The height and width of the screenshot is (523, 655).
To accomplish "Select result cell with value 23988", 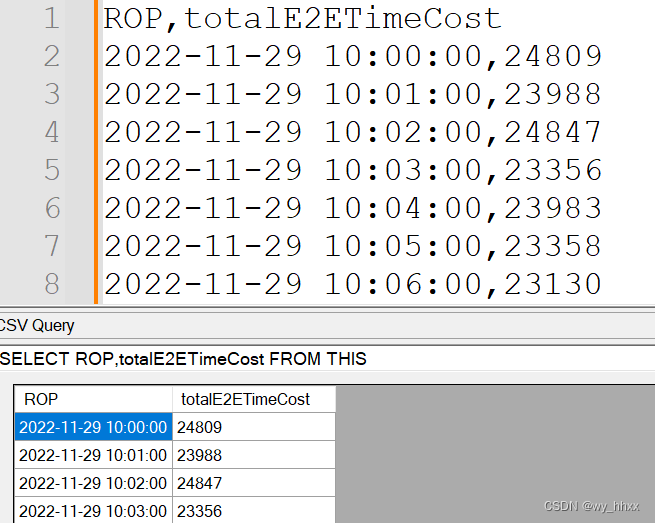I will (x=254, y=455).
